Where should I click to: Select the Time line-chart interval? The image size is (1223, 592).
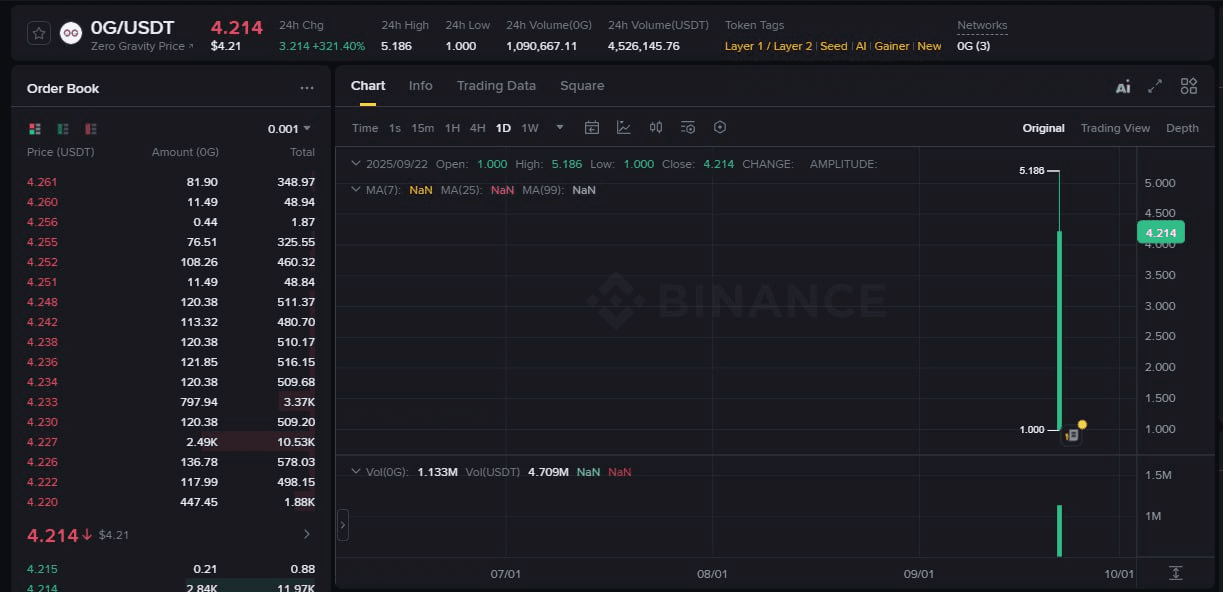click(365, 128)
